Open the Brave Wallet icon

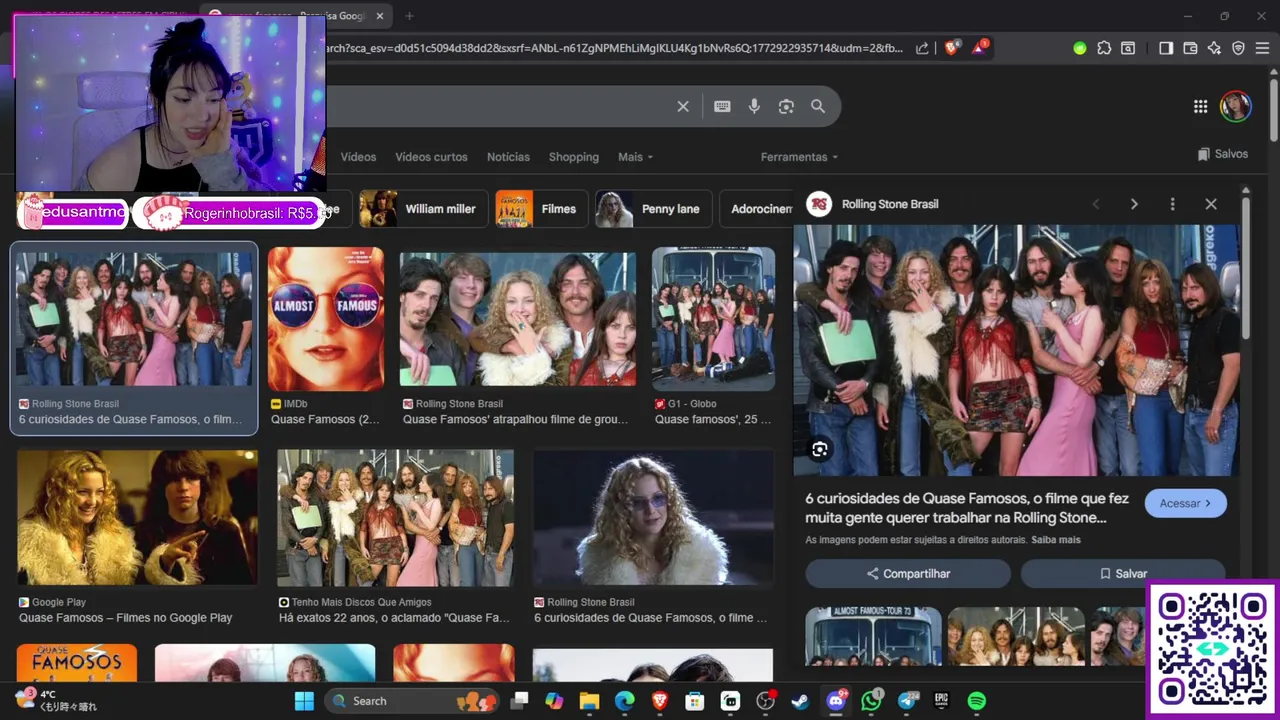point(1190,48)
